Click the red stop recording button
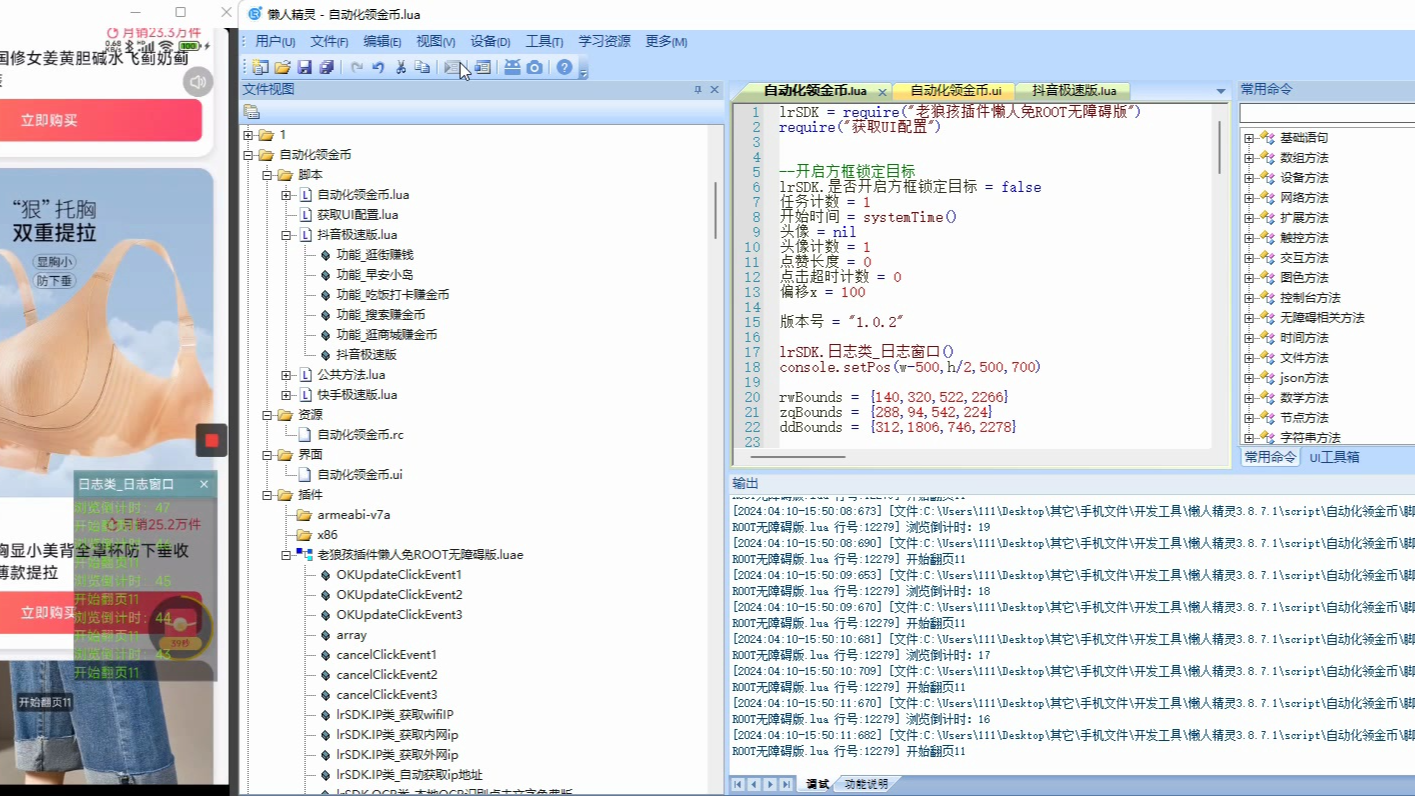Viewport: 1415px width, 796px height. 211,440
